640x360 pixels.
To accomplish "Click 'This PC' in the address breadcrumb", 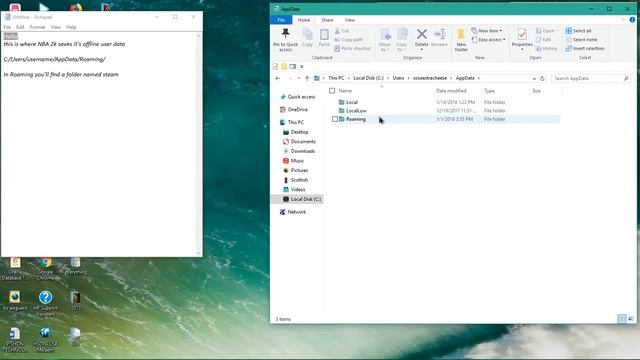I will [336, 78].
